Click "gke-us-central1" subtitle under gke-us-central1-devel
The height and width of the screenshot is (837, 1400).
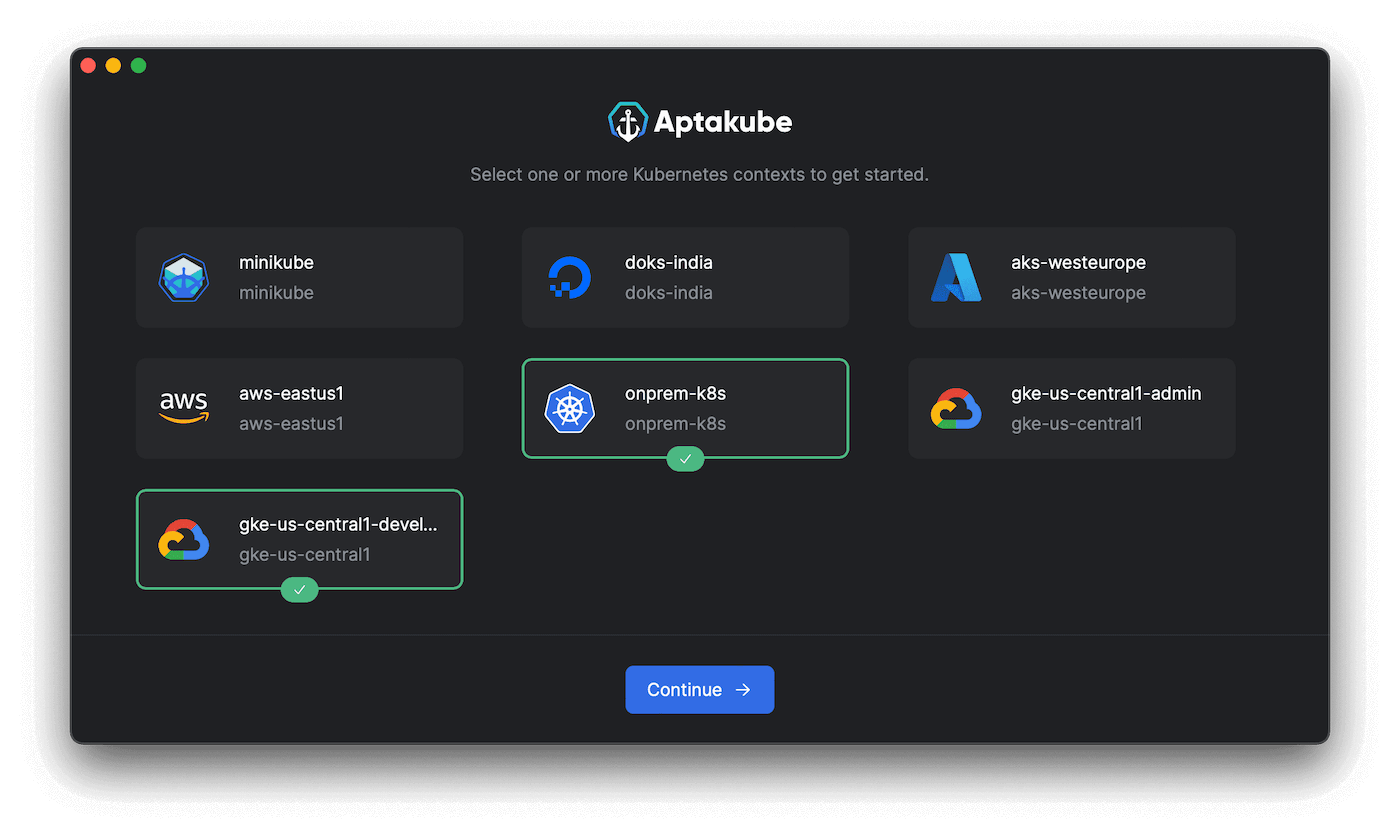point(304,555)
